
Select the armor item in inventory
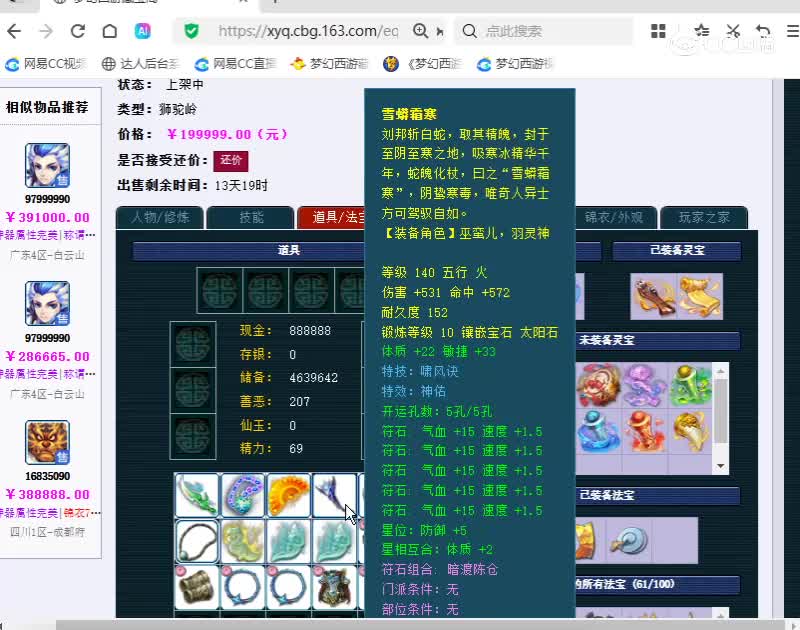tap(334, 587)
